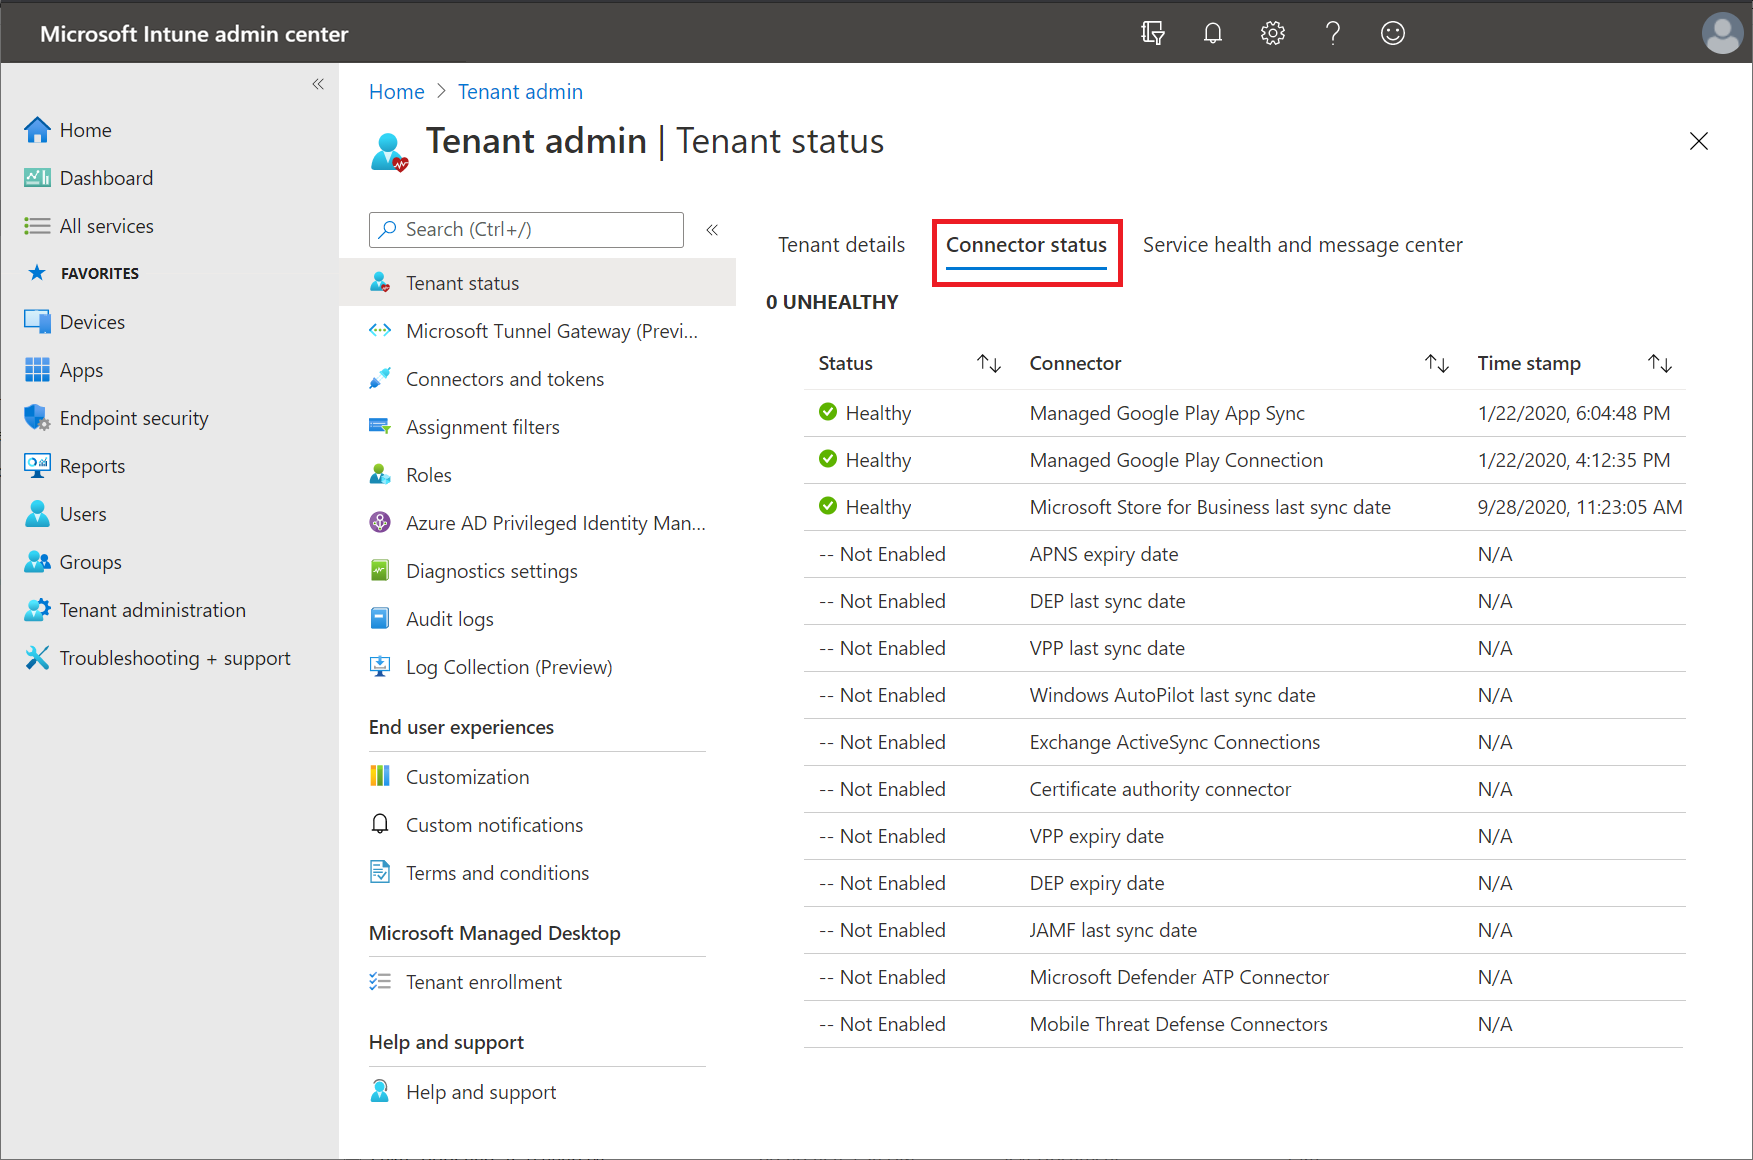
Task: Select Certificate authority connector row
Action: (1245, 789)
